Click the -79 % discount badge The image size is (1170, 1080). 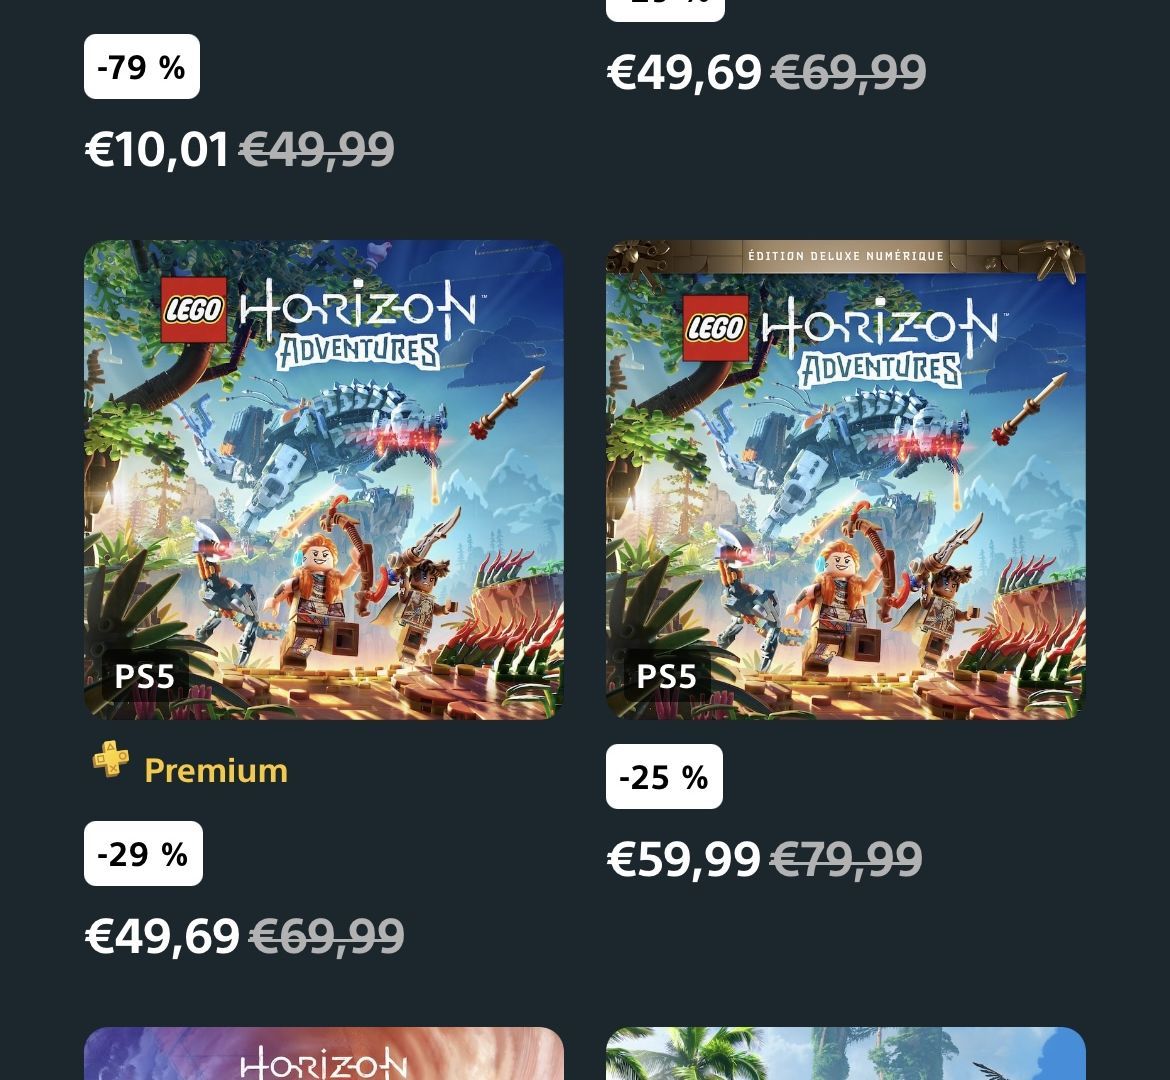(142, 66)
